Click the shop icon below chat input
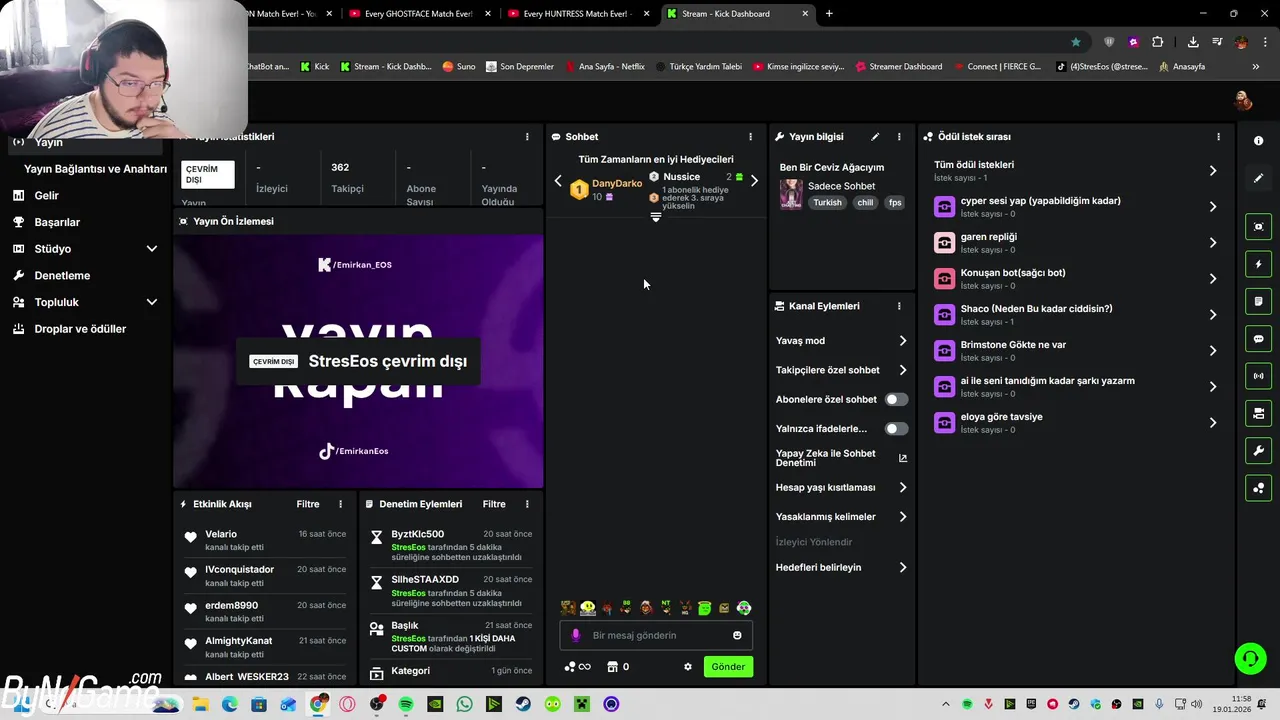Viewport: 1280px width, 720px height. [613, 667]
